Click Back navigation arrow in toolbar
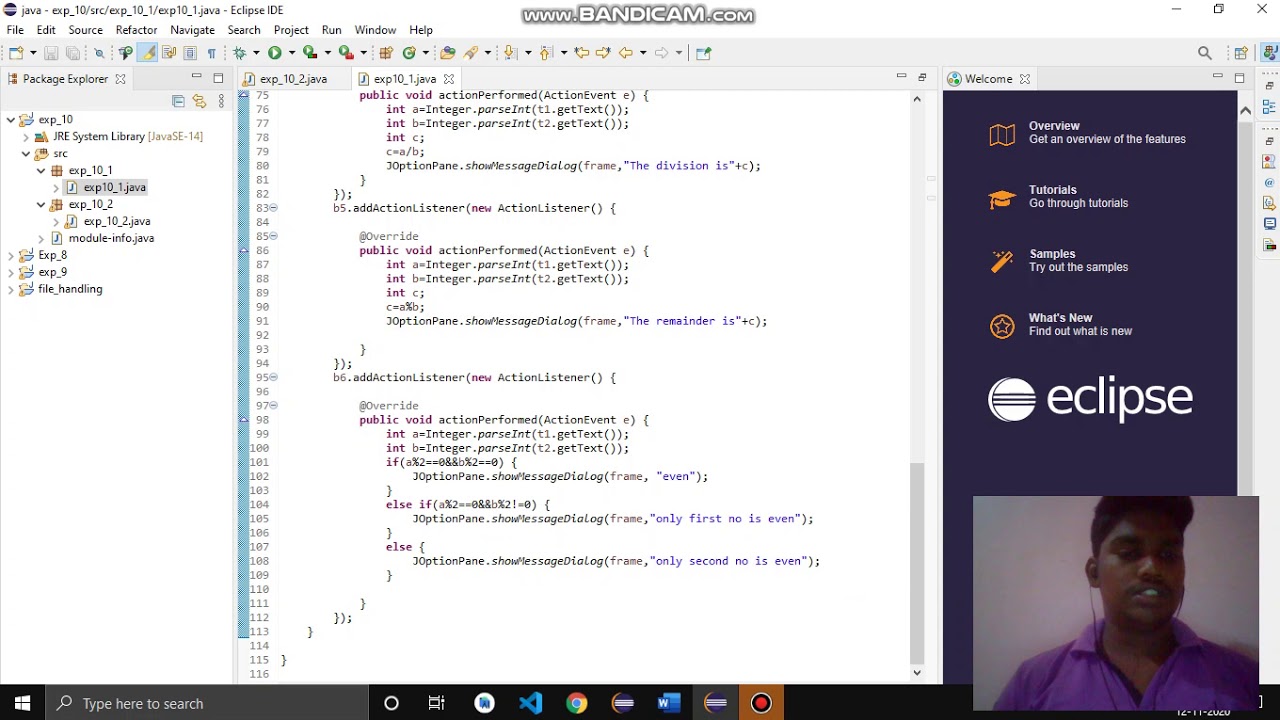This screenshot has width=1280, height=720. click(626, 53)
